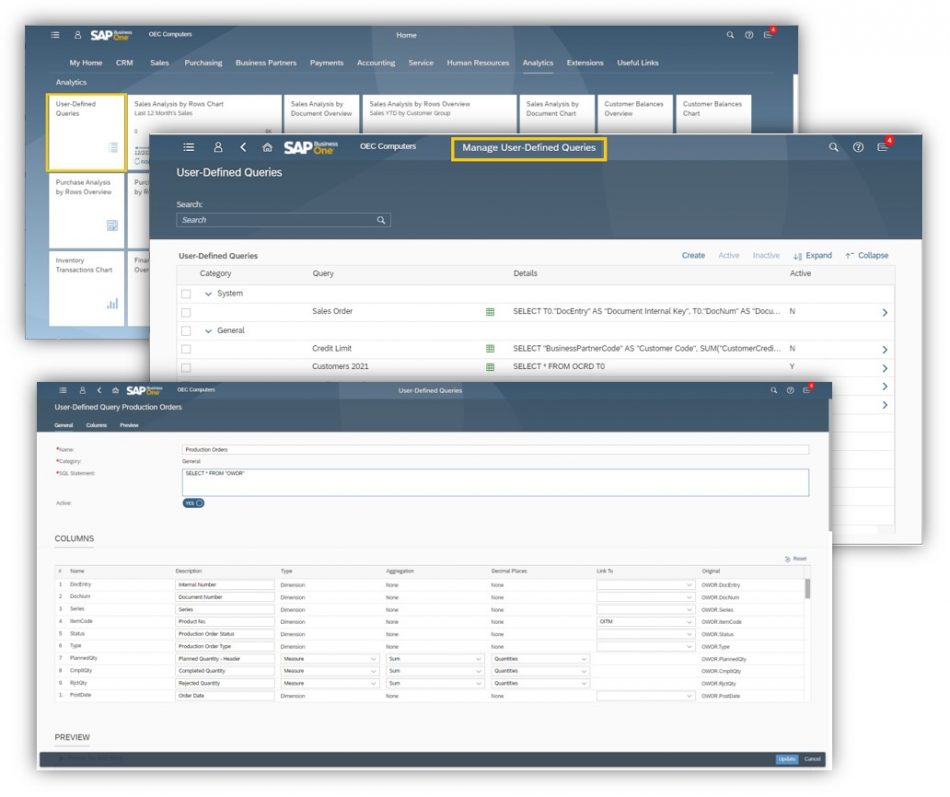
Task: Collapse the General category chevron
Action: 208,331
